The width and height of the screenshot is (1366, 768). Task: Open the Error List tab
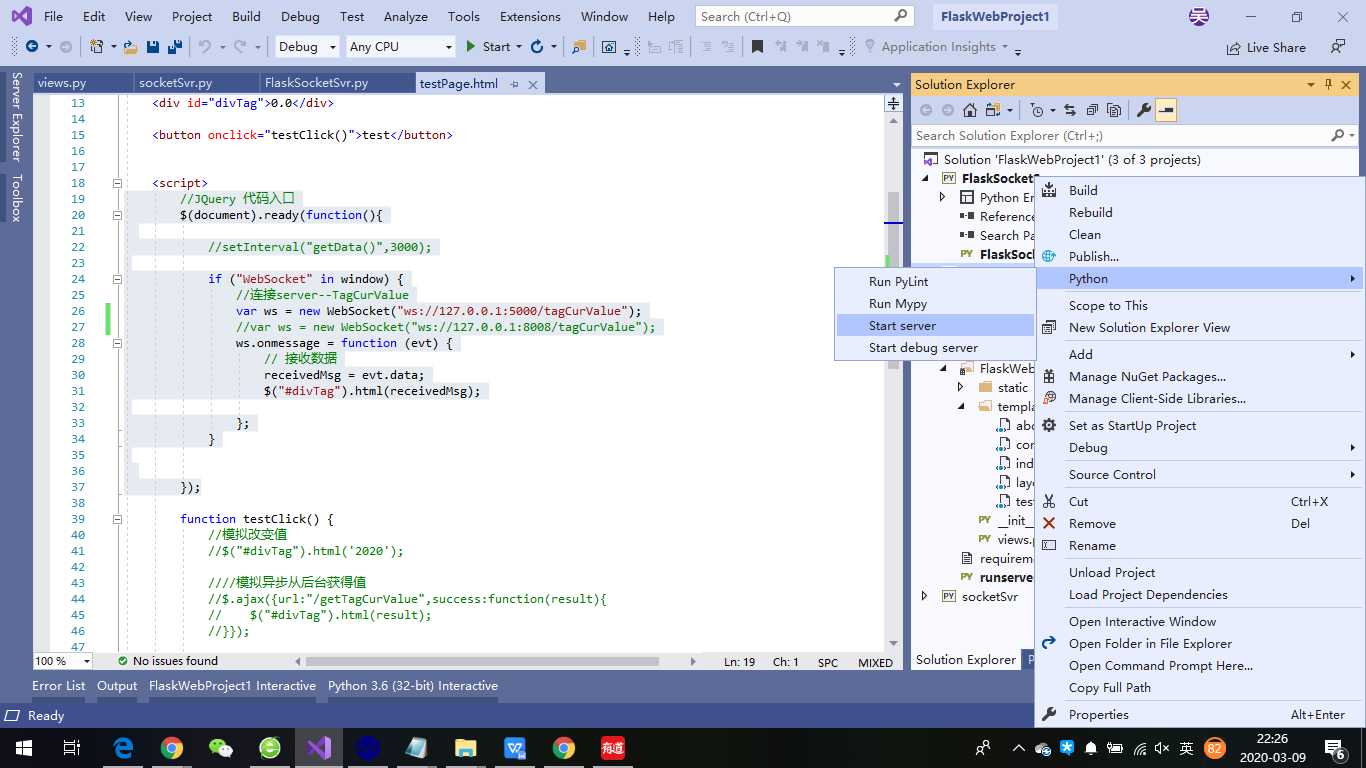[x=58, y=685]
